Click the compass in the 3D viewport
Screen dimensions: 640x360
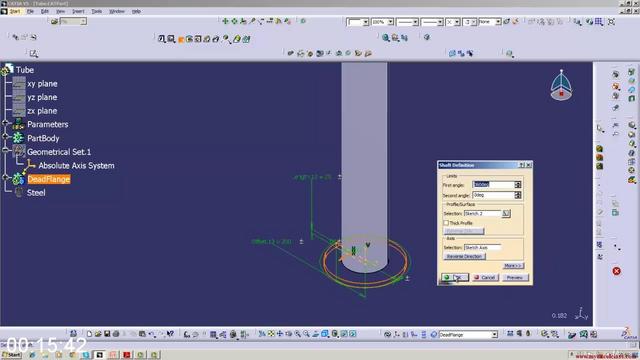pyautogui.click(x=561, y=85)
